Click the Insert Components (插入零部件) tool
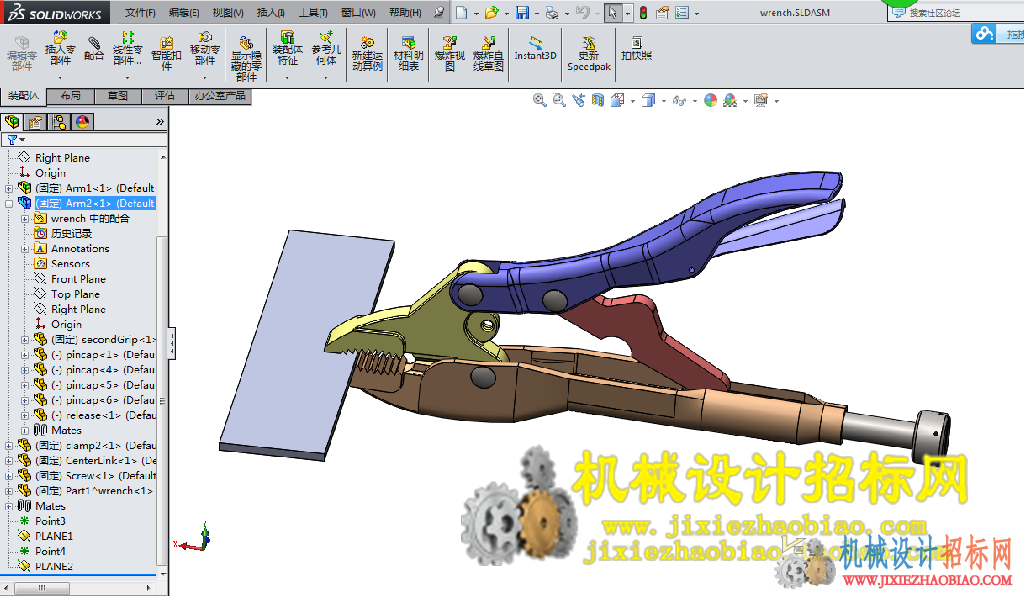 tap(59, 50)
